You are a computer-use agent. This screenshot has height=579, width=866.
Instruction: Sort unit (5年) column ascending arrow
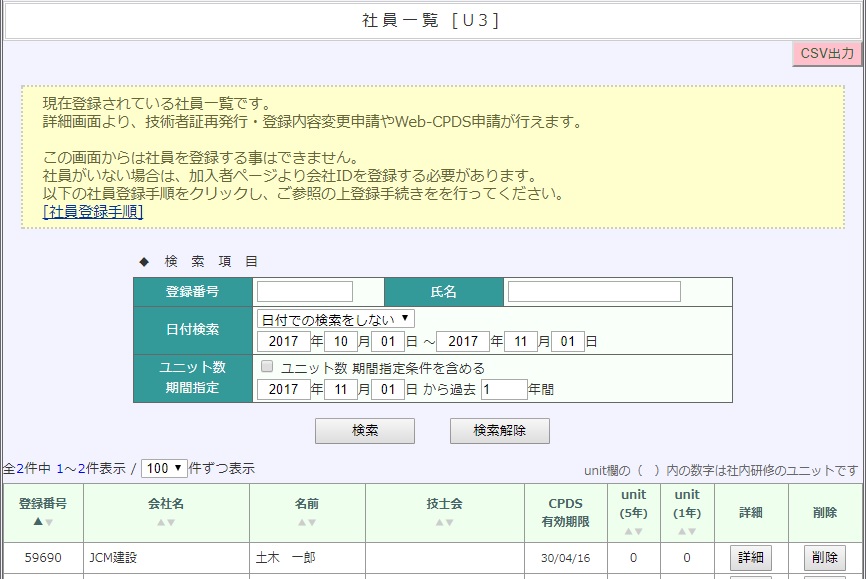tap(628, 531)
